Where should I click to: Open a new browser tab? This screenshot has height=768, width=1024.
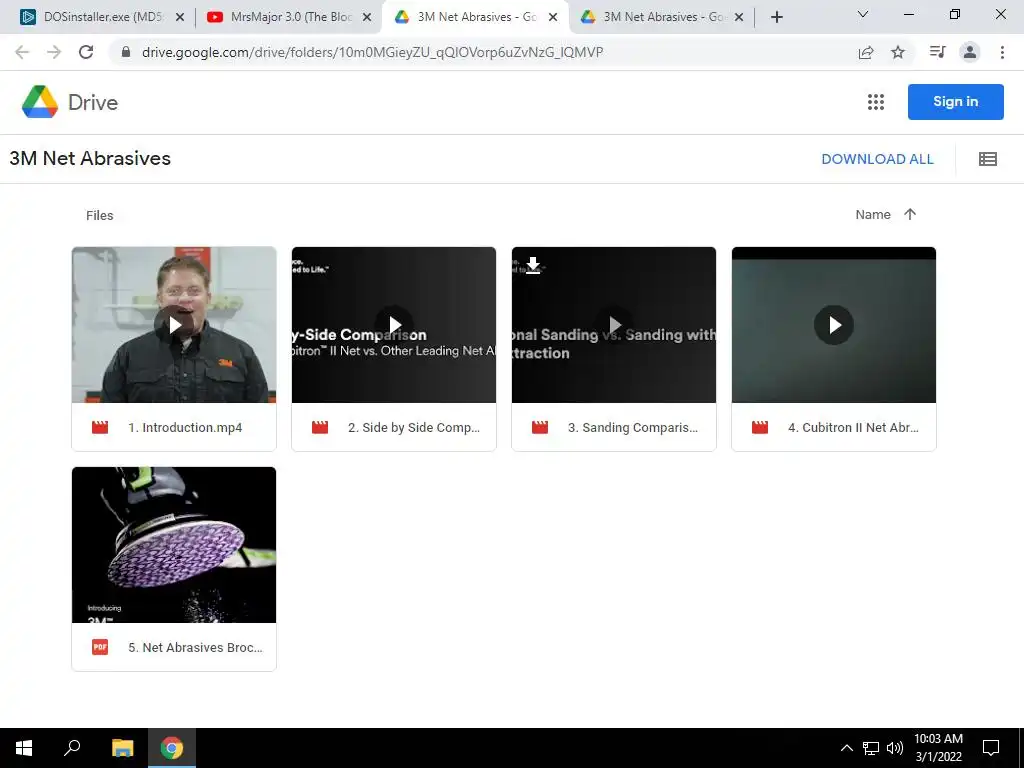click(776, 17)
